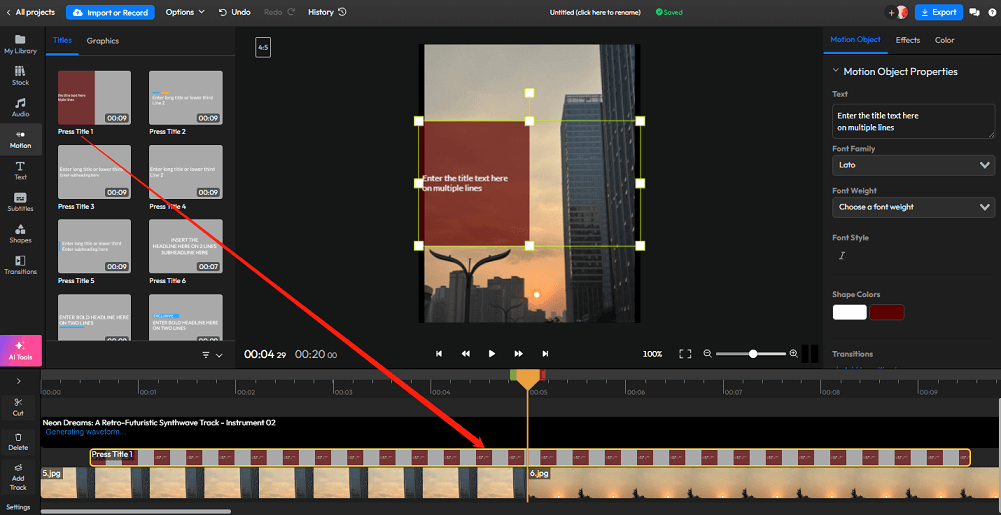Toggle italic font style
The width and height of the screenshot is (1001, 515).
(841, 256)
